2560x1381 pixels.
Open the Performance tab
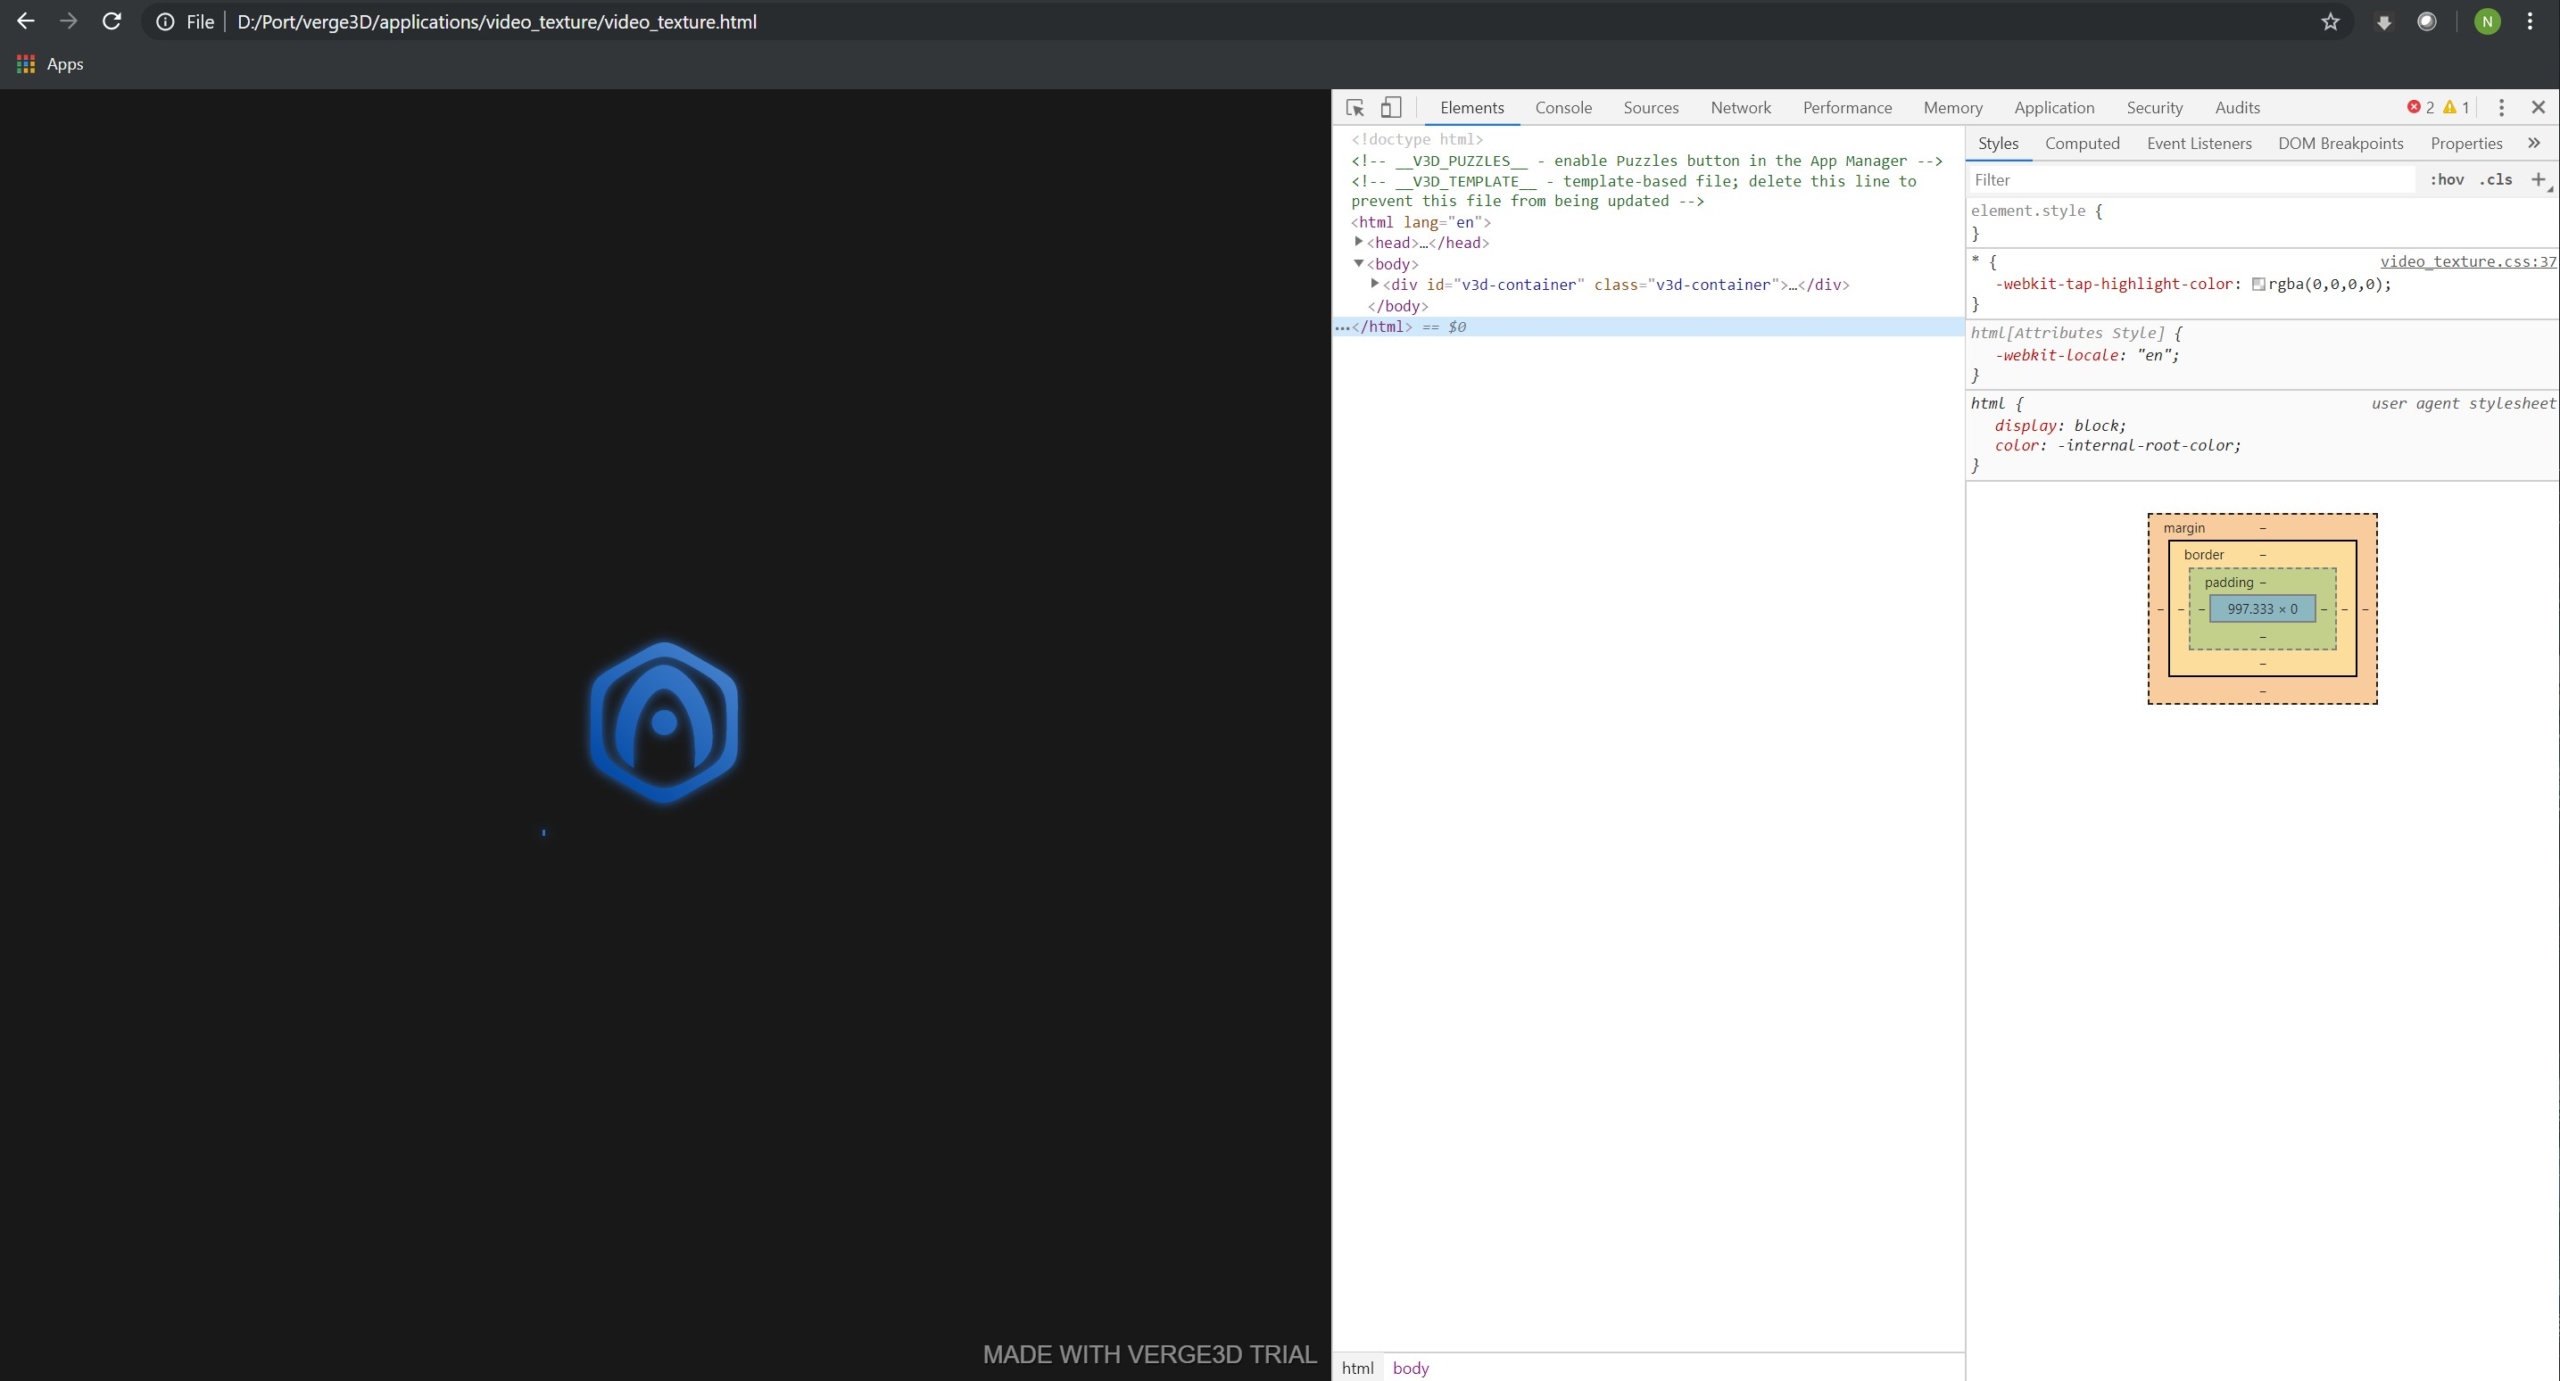click(x=1847, y=108)
